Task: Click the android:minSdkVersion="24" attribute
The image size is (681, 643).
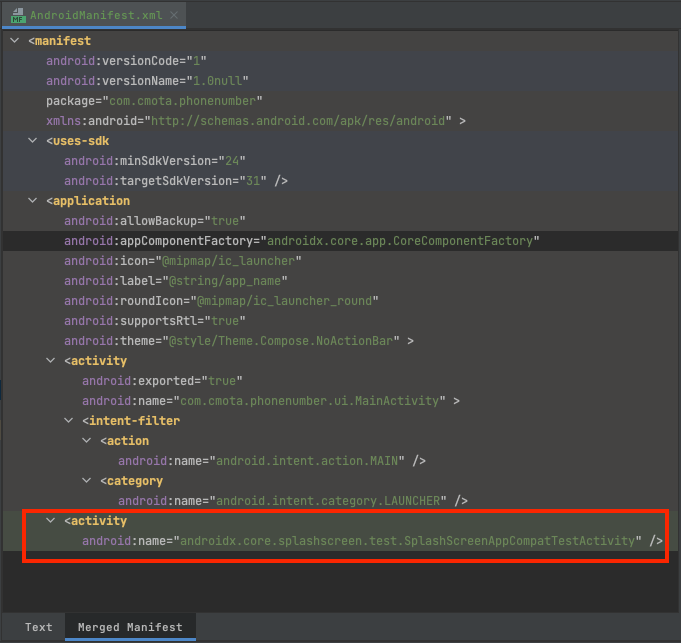Action: [155, 161]
